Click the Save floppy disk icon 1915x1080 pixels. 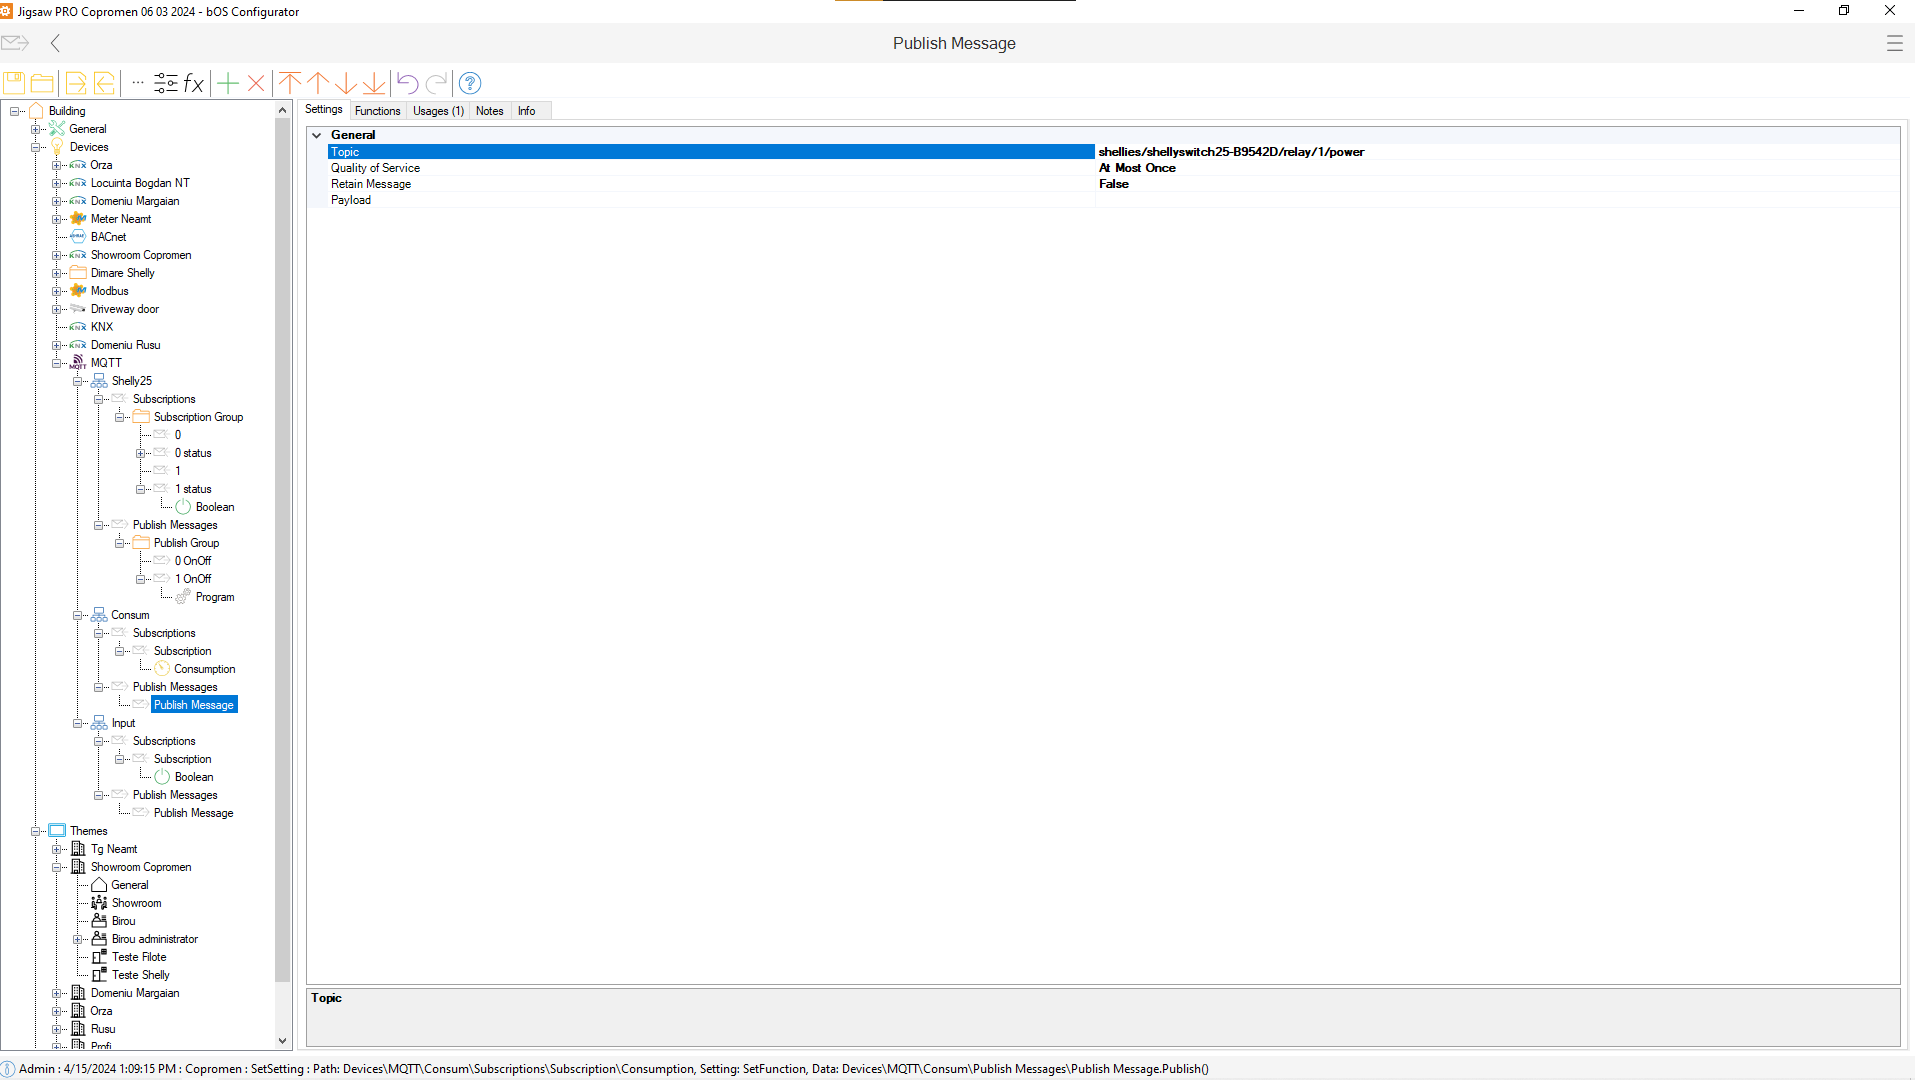[14, 83]
